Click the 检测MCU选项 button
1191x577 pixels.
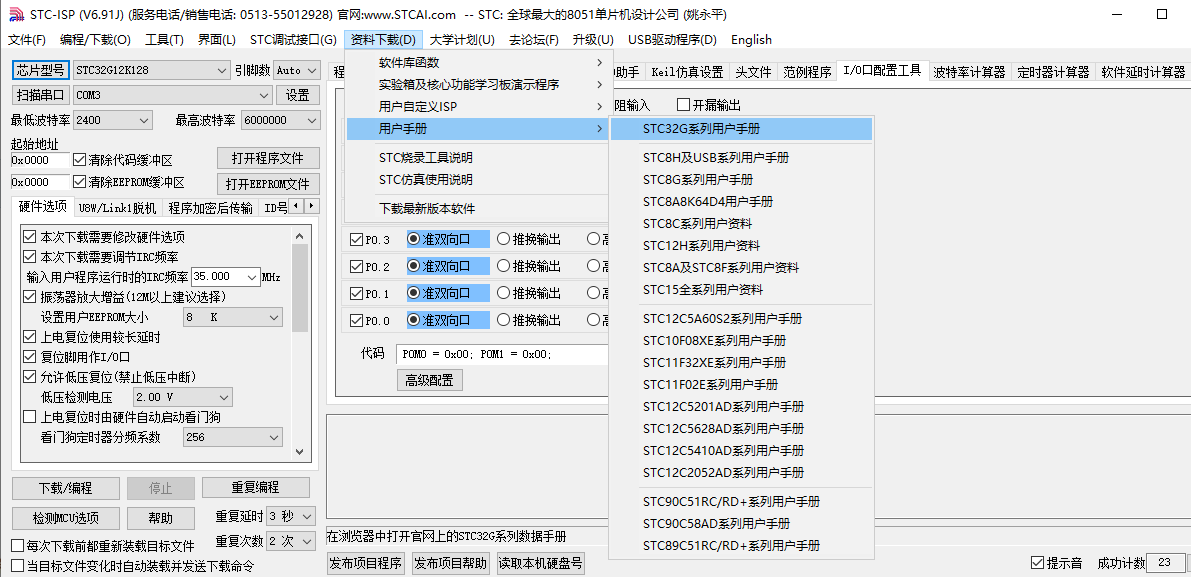(67, 518)
